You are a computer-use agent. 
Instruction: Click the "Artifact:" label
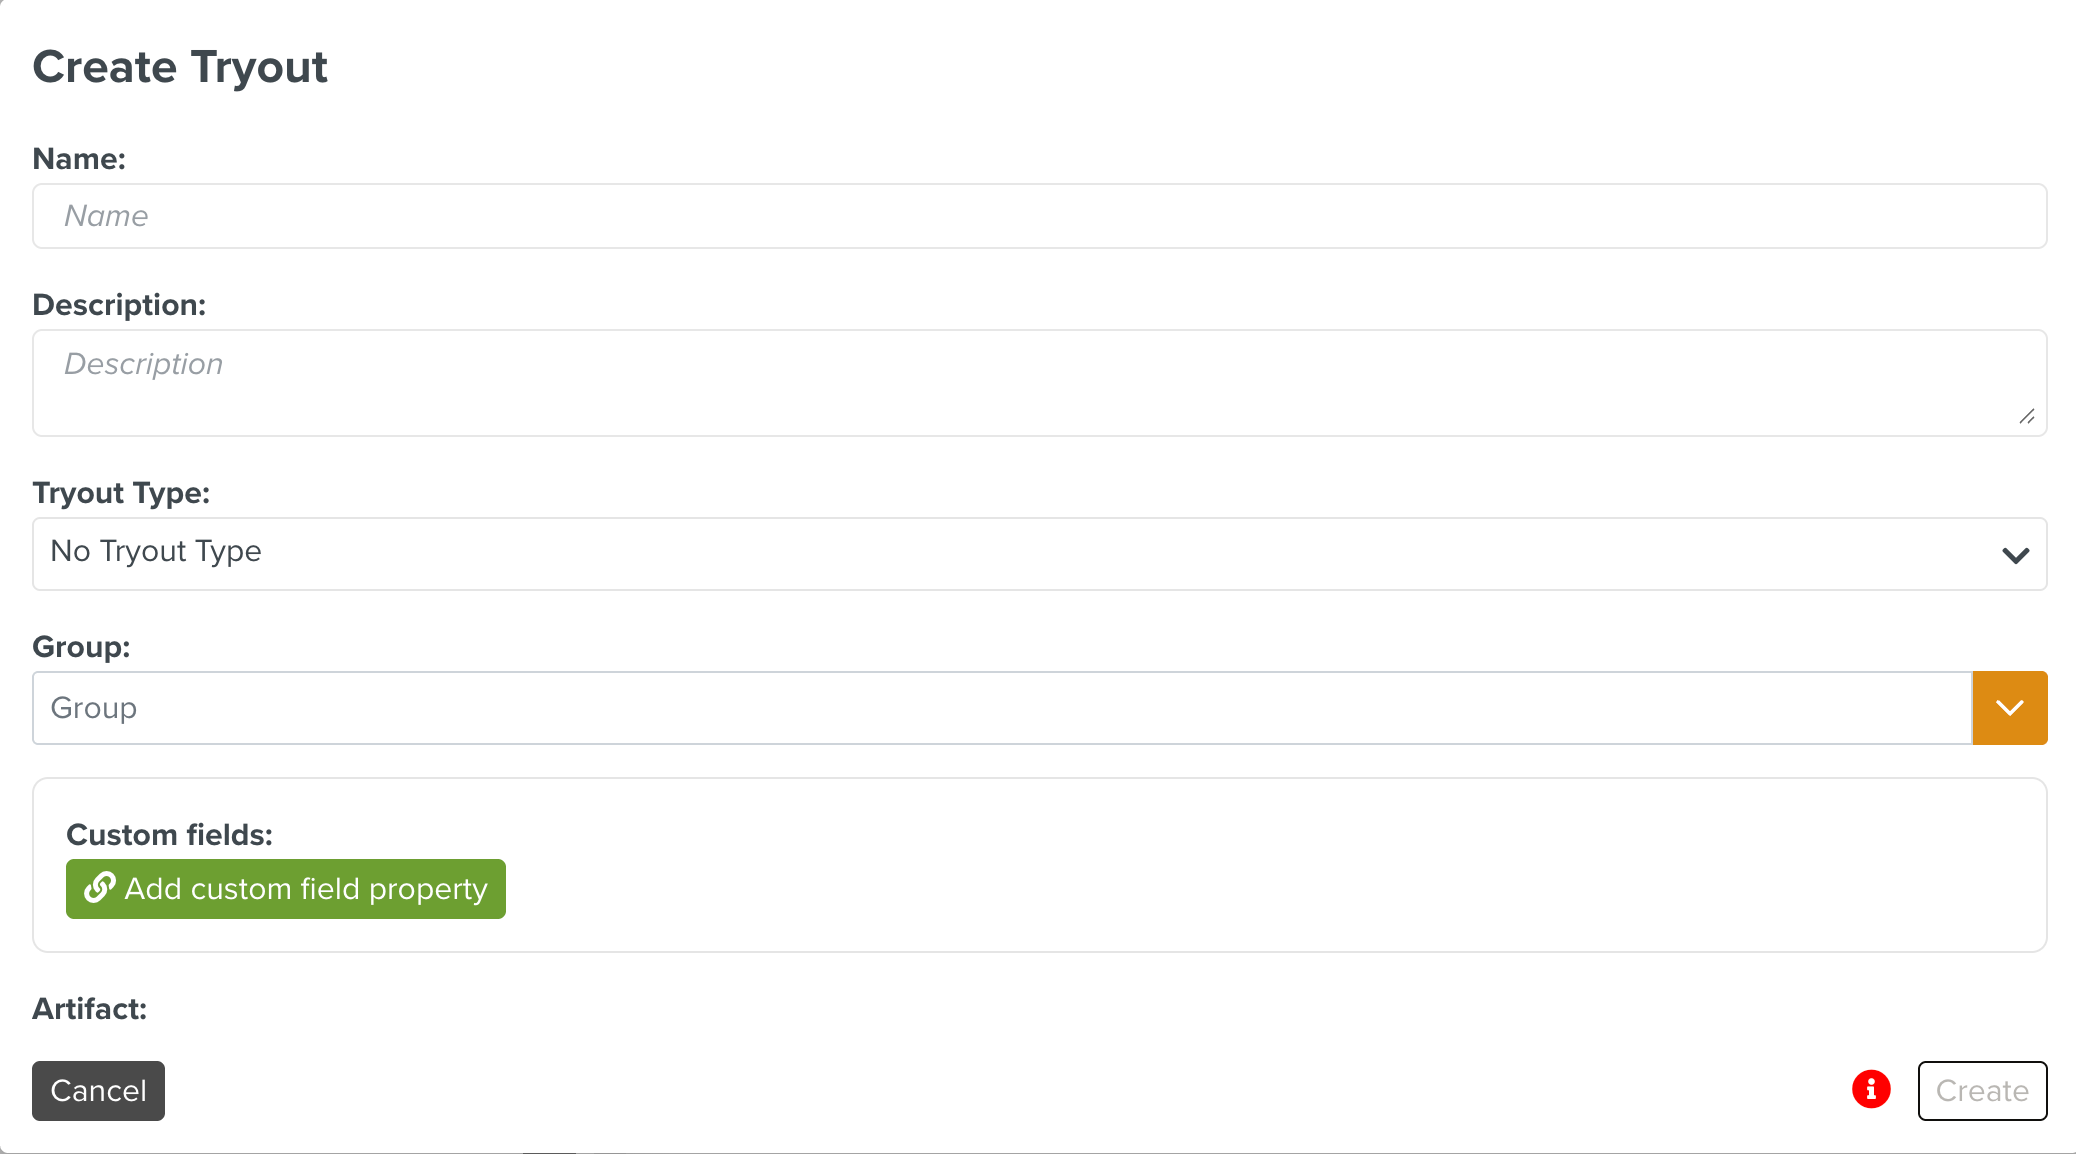click(x=89, y=1009)
